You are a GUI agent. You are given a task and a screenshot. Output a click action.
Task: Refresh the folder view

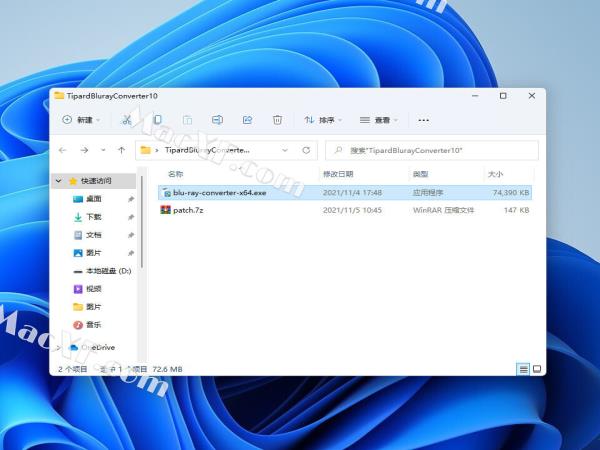click(x=306, y=150)
